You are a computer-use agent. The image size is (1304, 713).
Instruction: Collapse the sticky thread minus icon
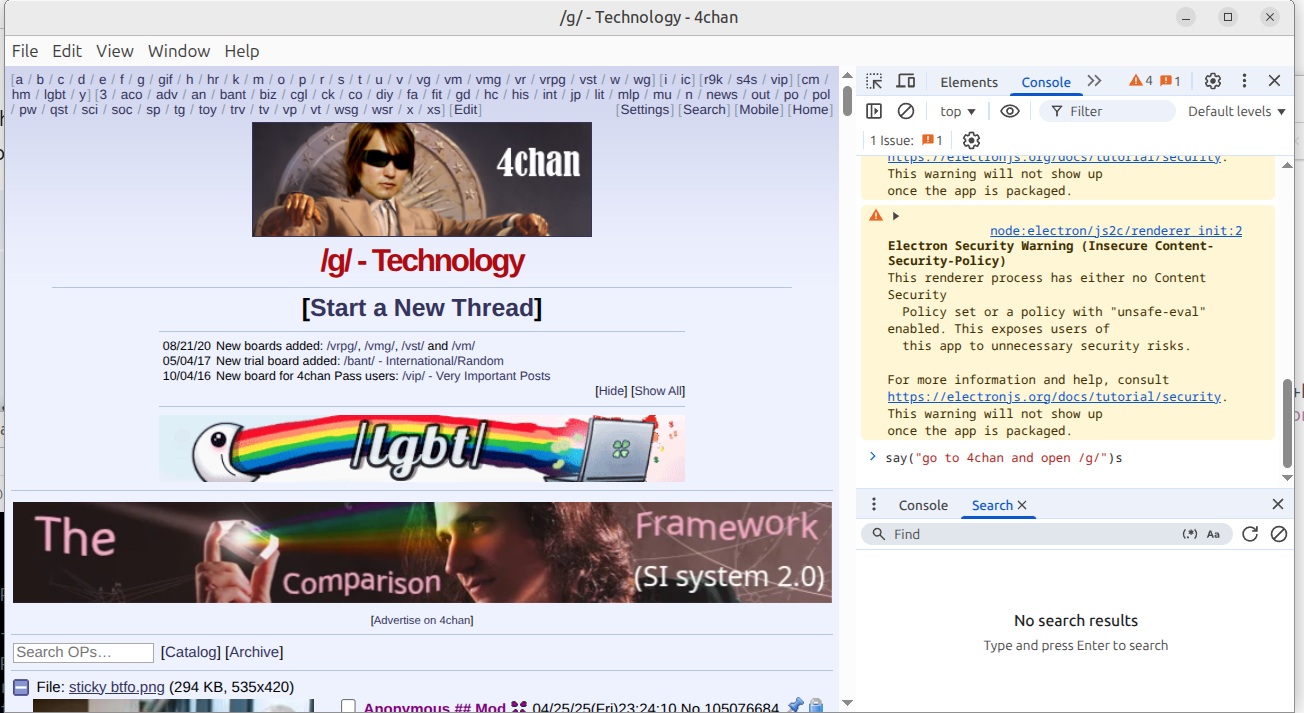[21, 687]
